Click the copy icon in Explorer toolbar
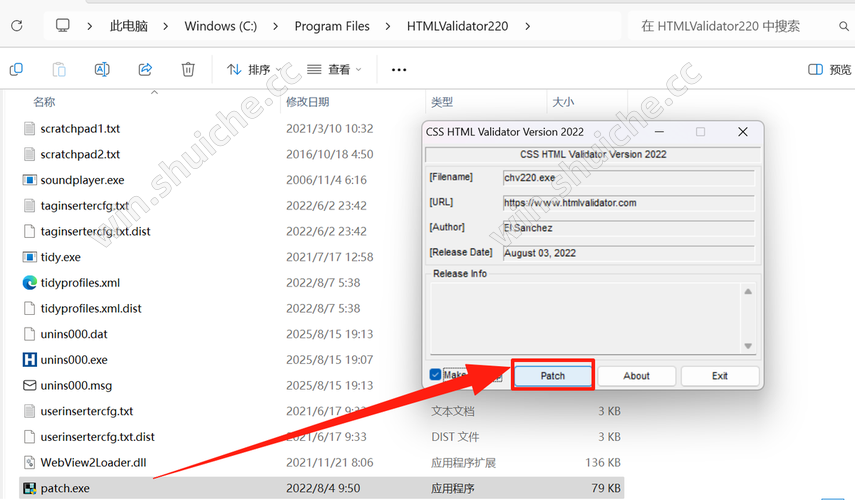Viewport: 855px width, 500px height. 16,69
